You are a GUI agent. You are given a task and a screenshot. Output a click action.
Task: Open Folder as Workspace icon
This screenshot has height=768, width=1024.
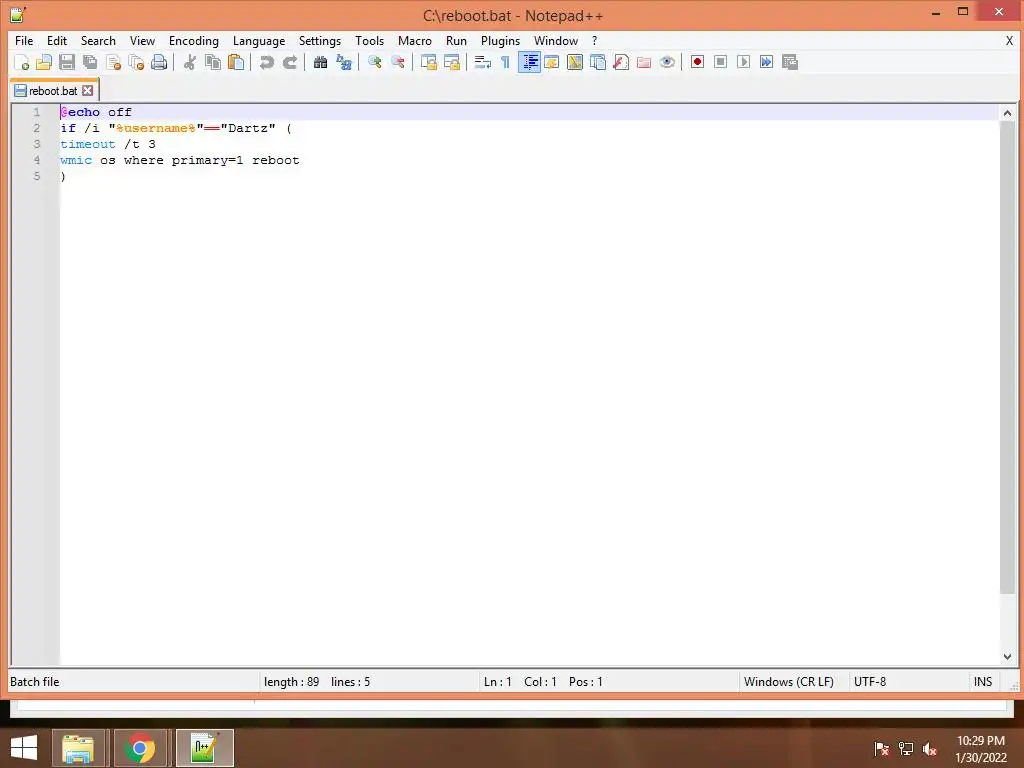(644, 62)
